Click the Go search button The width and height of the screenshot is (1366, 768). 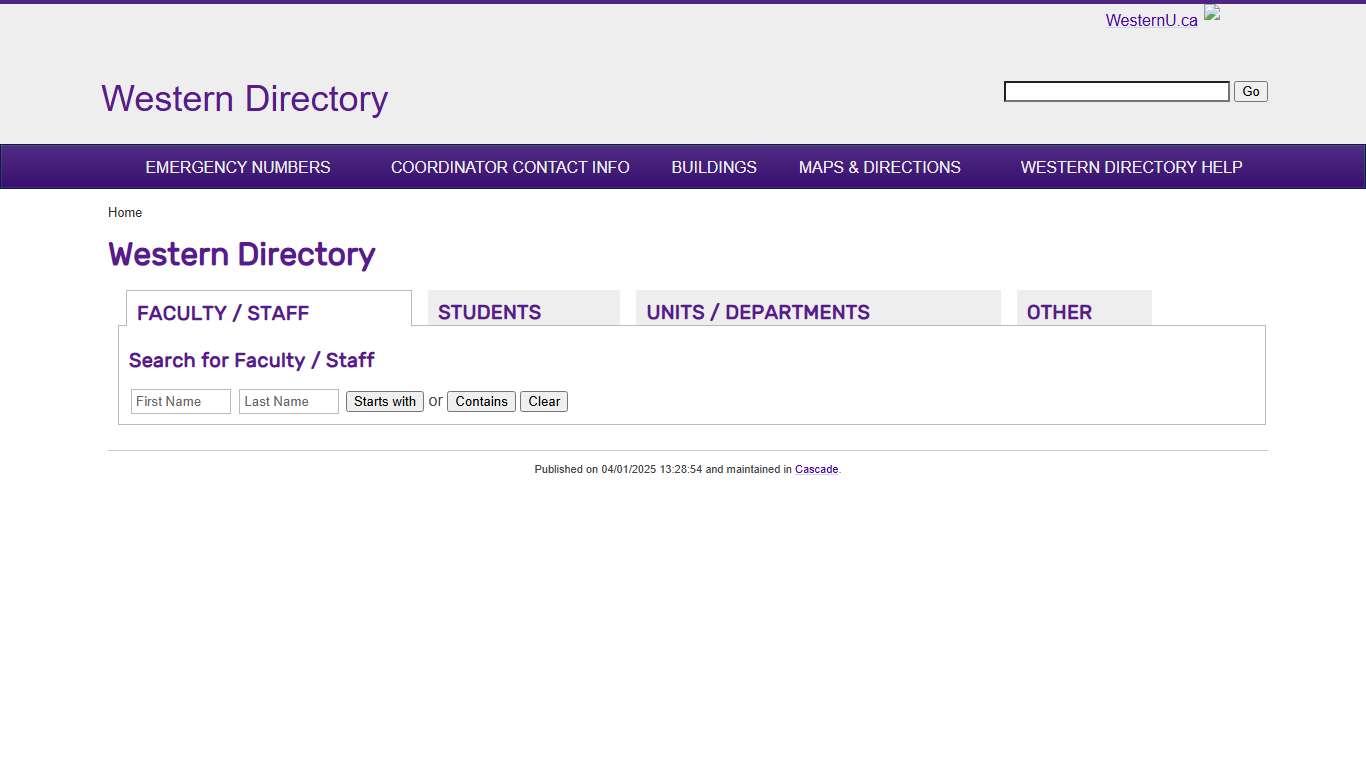tap(1250, 91)
